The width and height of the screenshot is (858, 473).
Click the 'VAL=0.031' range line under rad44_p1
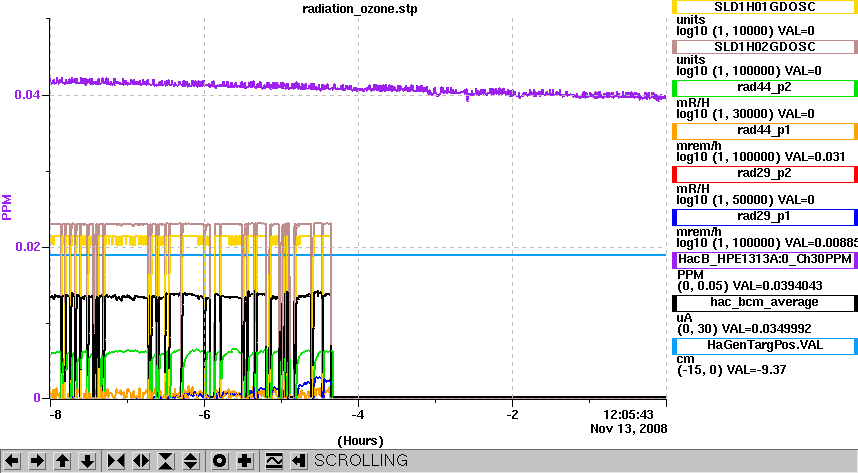(x=761, y=157)
